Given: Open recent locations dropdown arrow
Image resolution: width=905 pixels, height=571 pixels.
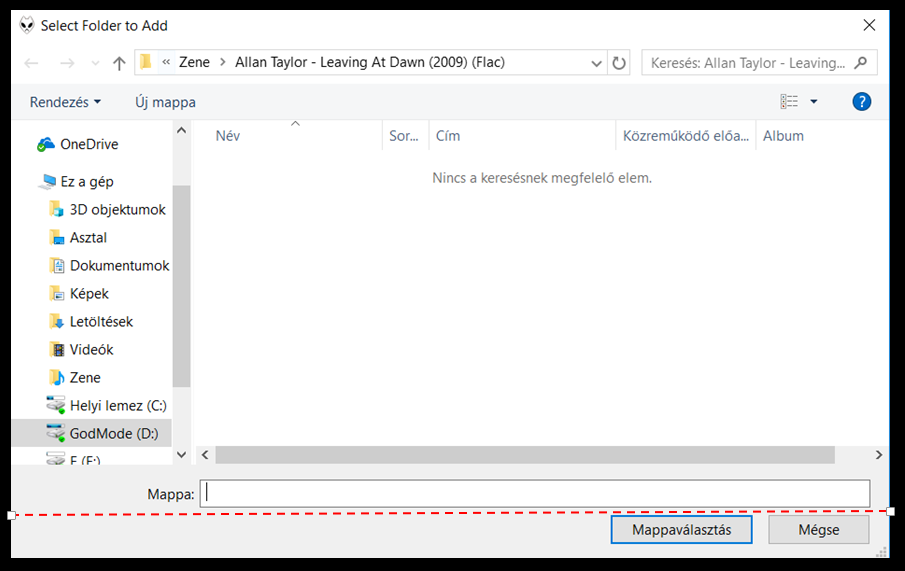Looking at the screenshot, I should click(x=95, y=63).
